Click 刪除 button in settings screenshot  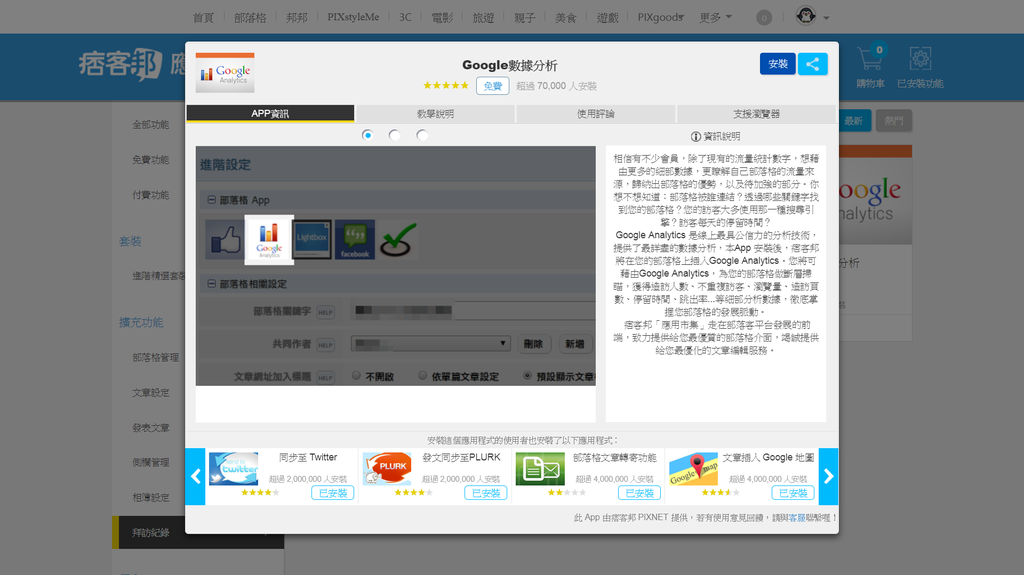pos(534,344)
